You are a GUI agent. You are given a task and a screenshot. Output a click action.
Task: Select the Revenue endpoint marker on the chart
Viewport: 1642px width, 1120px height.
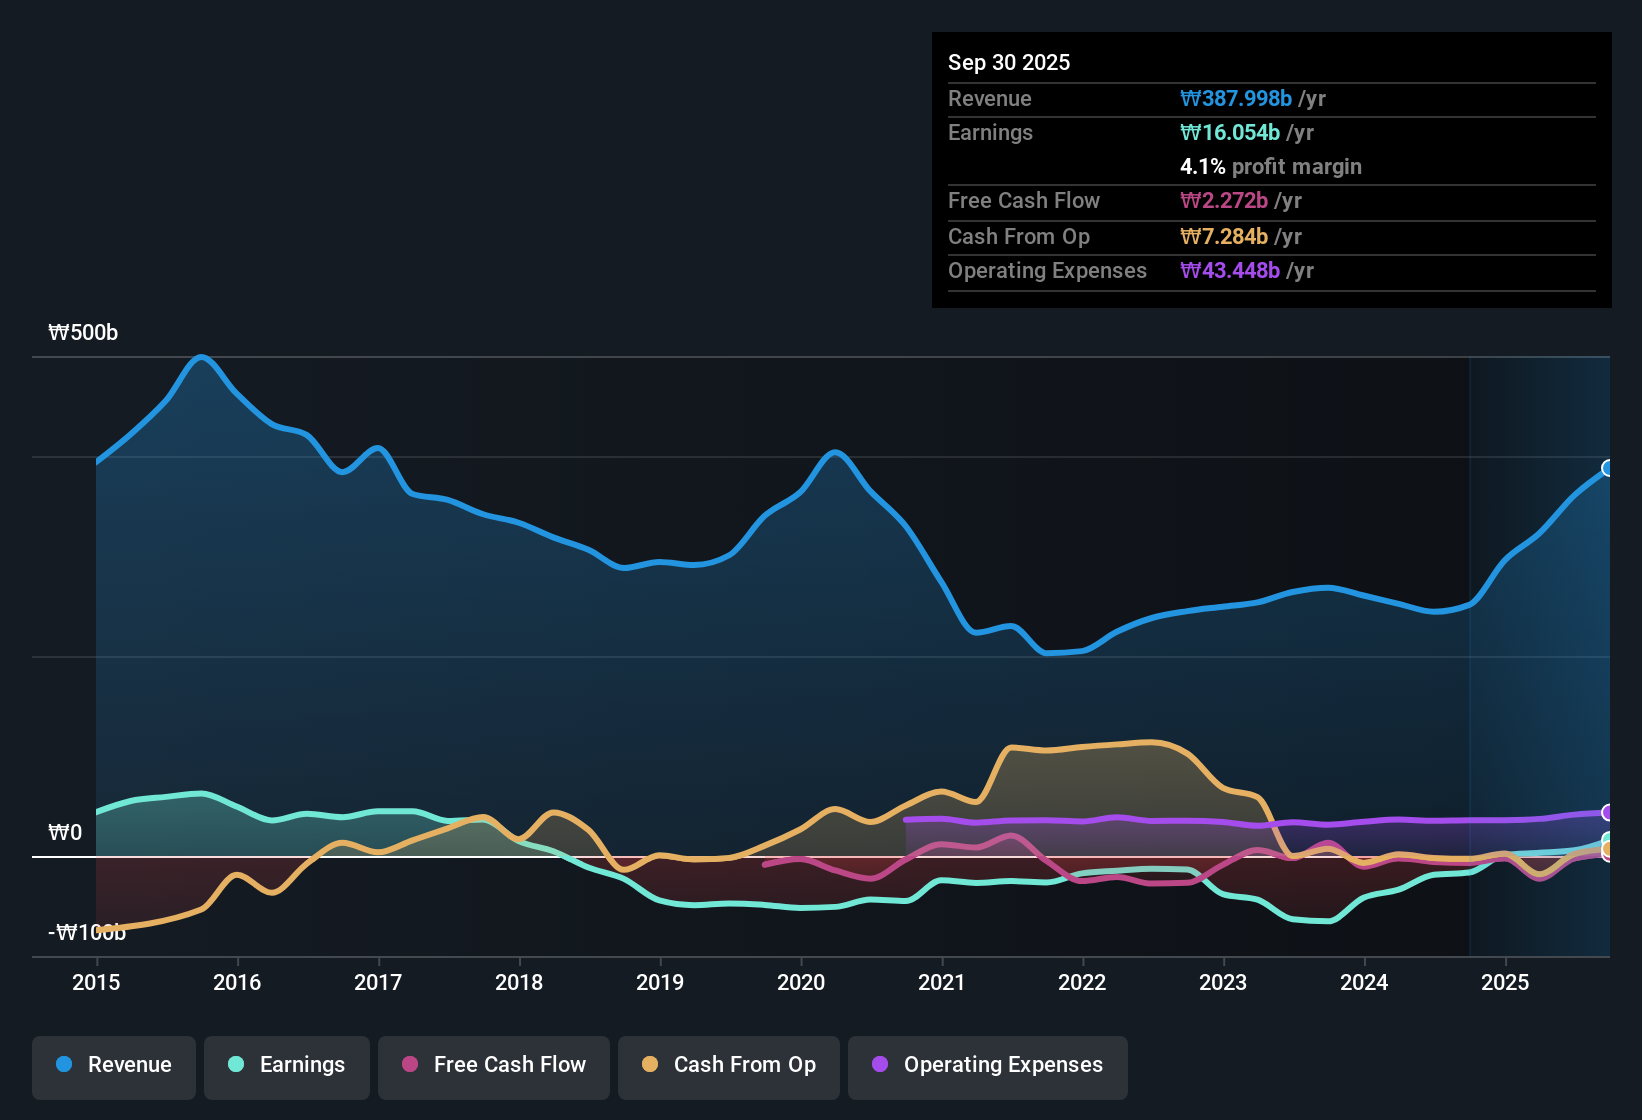click(x=1607, y=468)
